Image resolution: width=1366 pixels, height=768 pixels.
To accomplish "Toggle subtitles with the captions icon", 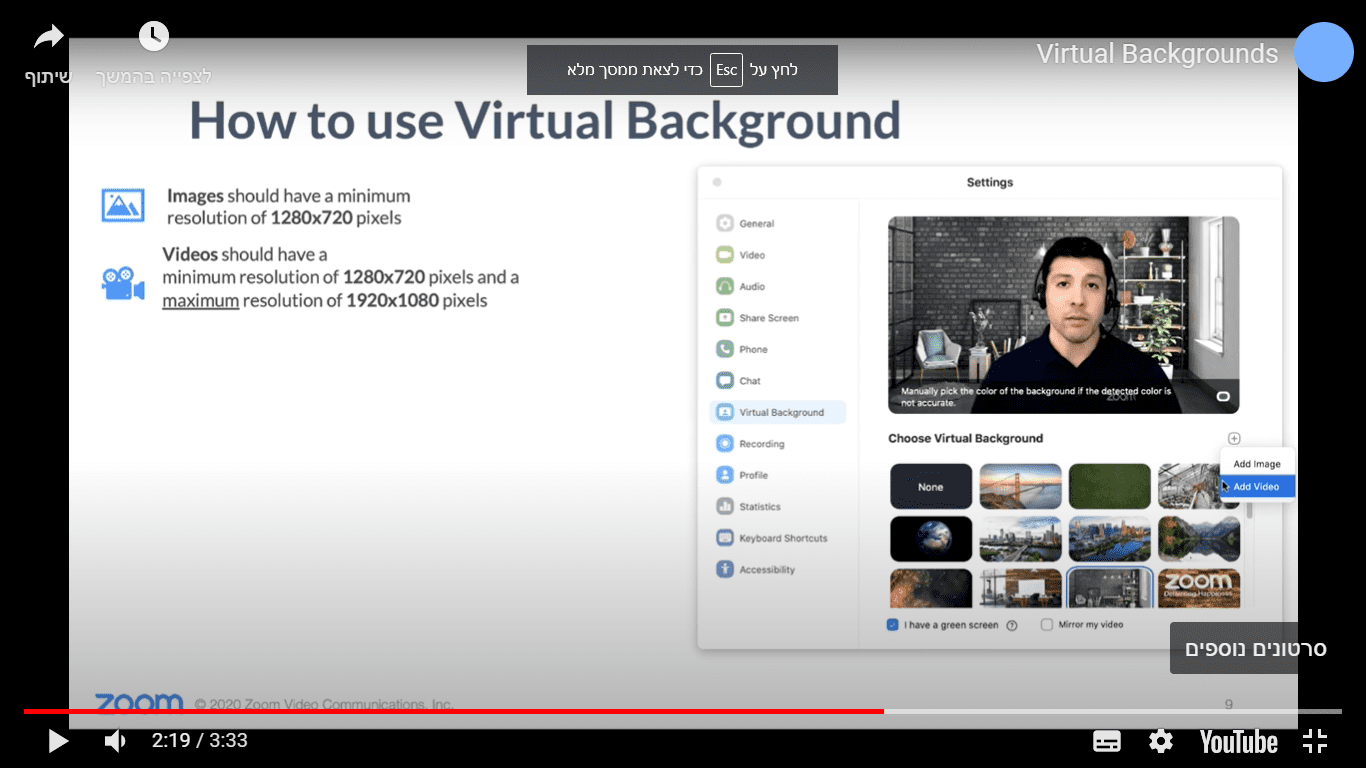I will (x=1107, y=741).
